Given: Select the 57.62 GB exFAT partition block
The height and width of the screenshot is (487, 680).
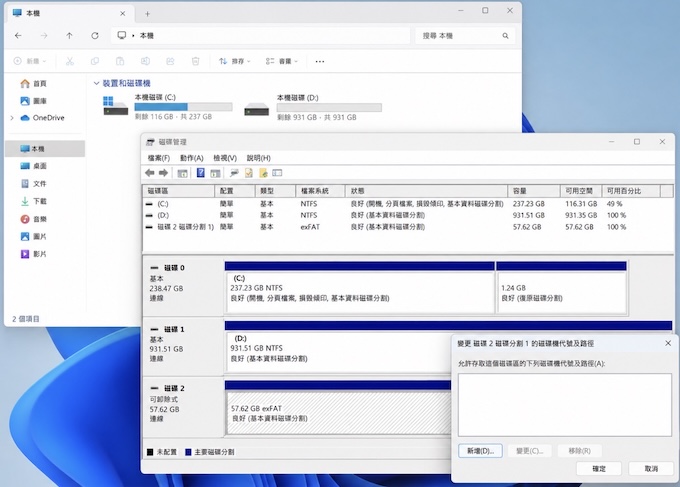Looking at the screenshot, I should 338,408.
